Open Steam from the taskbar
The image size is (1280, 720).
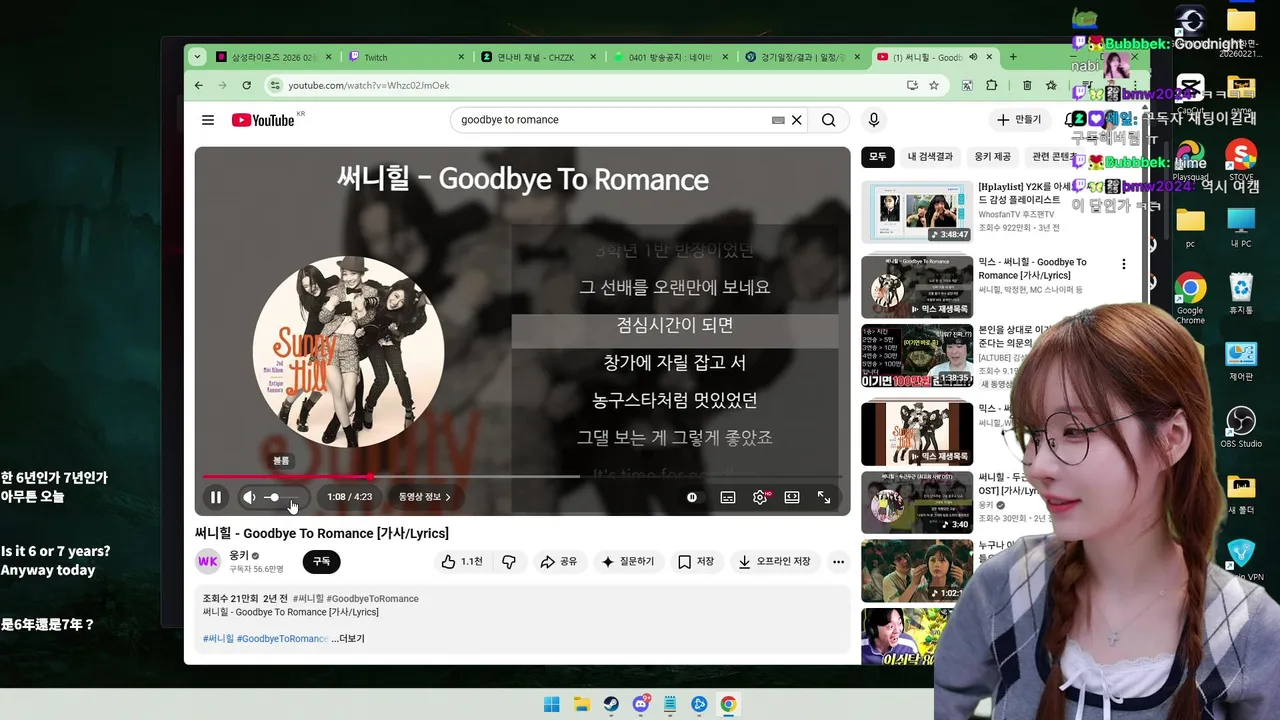(611, 704)
